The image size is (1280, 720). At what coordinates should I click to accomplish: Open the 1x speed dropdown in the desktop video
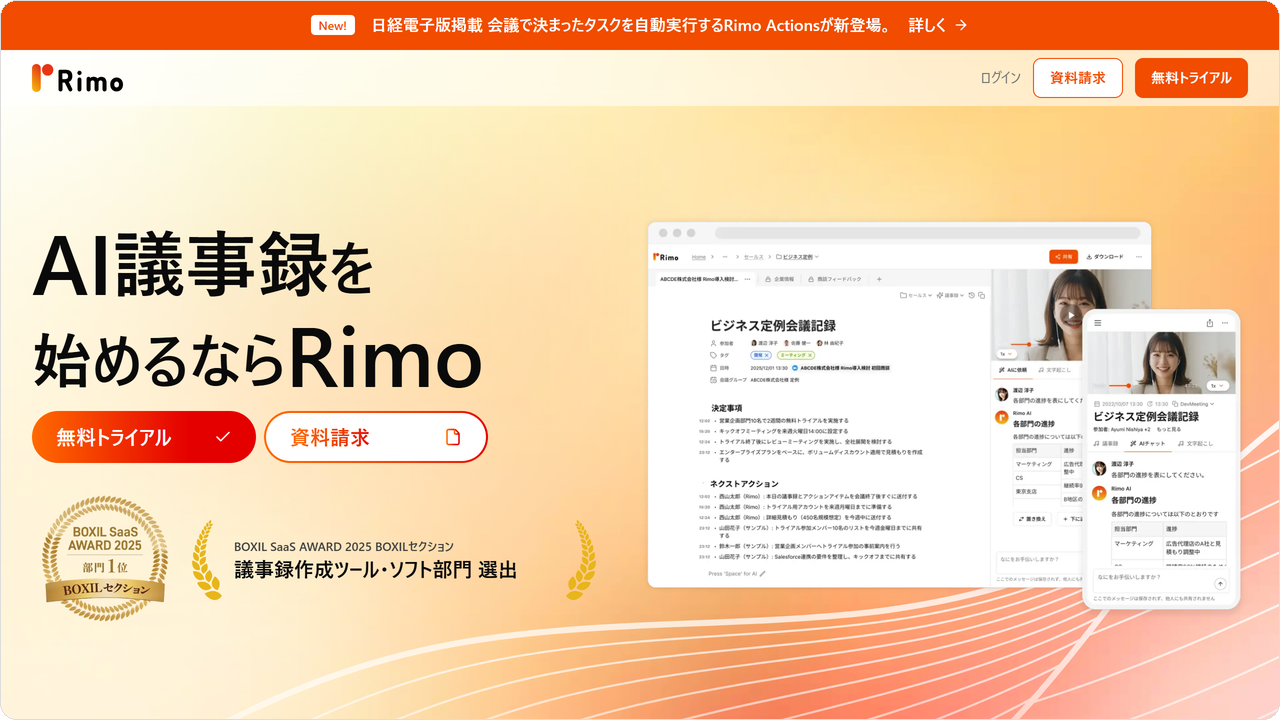[x=1006, y=354]
